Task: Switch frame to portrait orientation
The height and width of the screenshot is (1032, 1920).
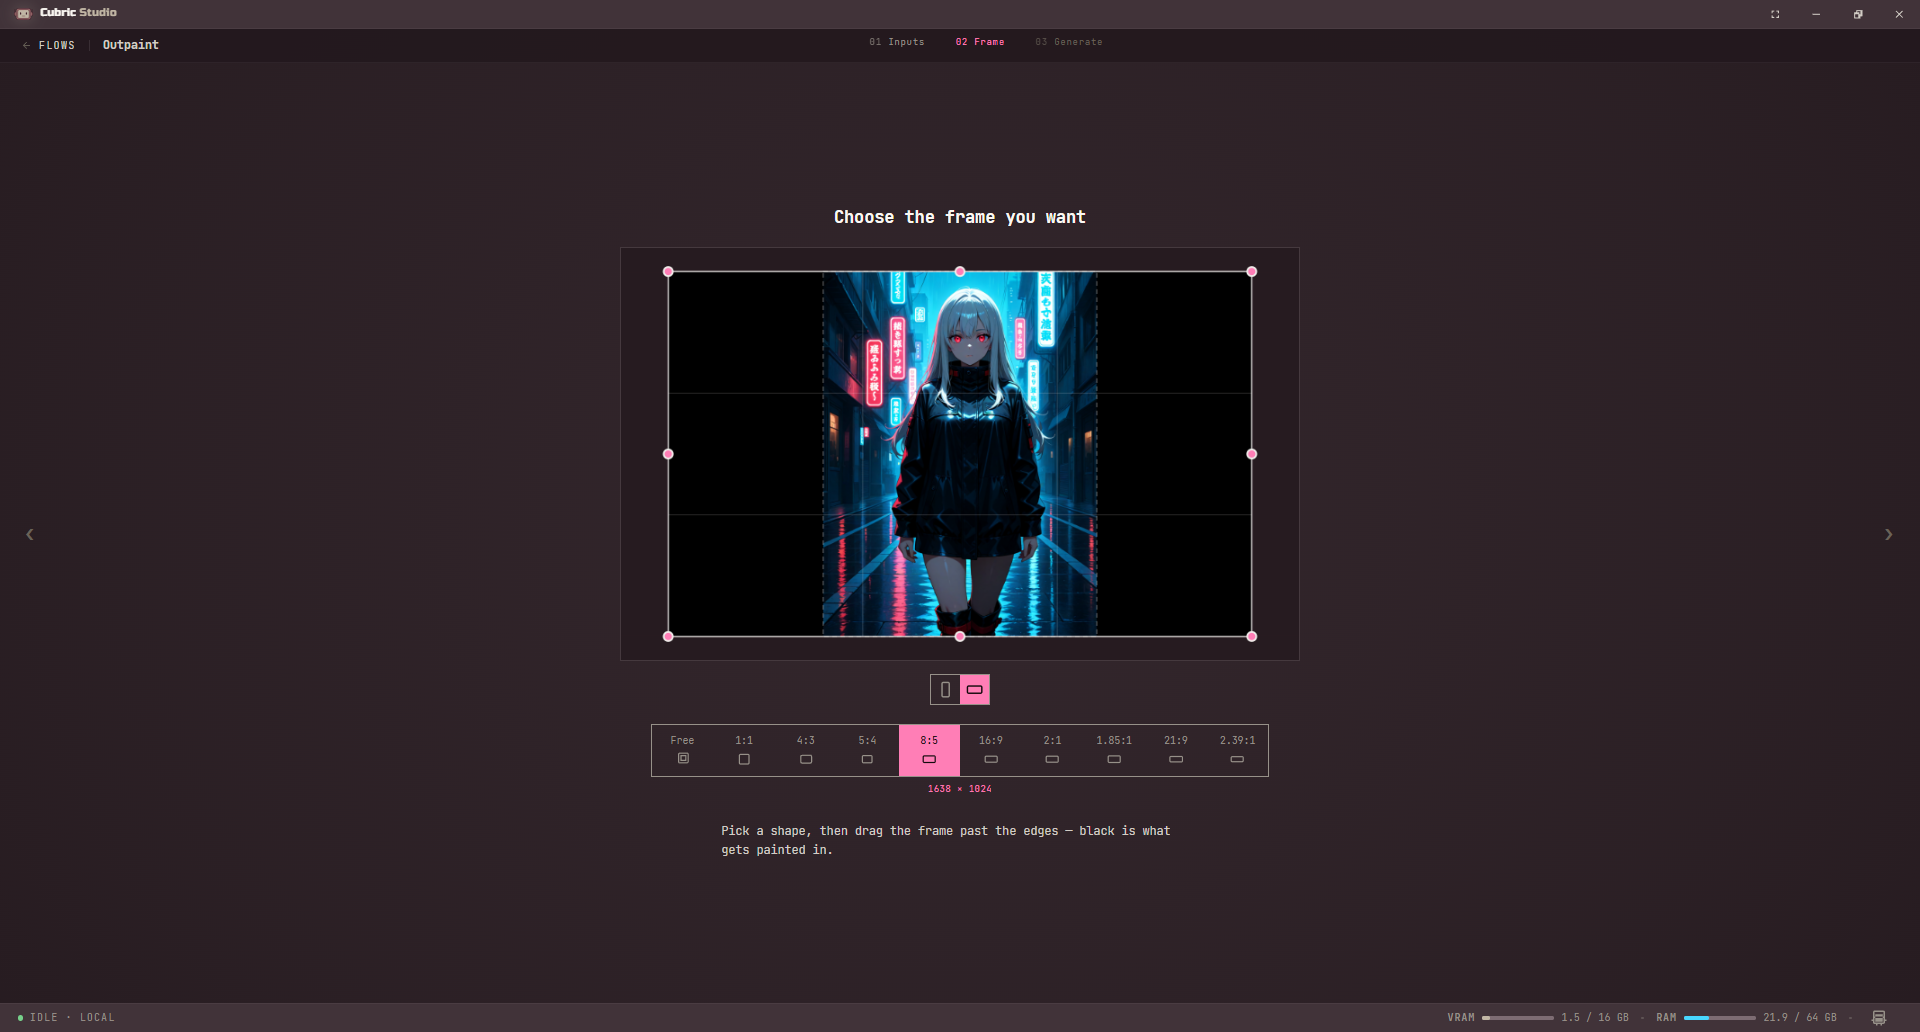Action: [945, 690]
